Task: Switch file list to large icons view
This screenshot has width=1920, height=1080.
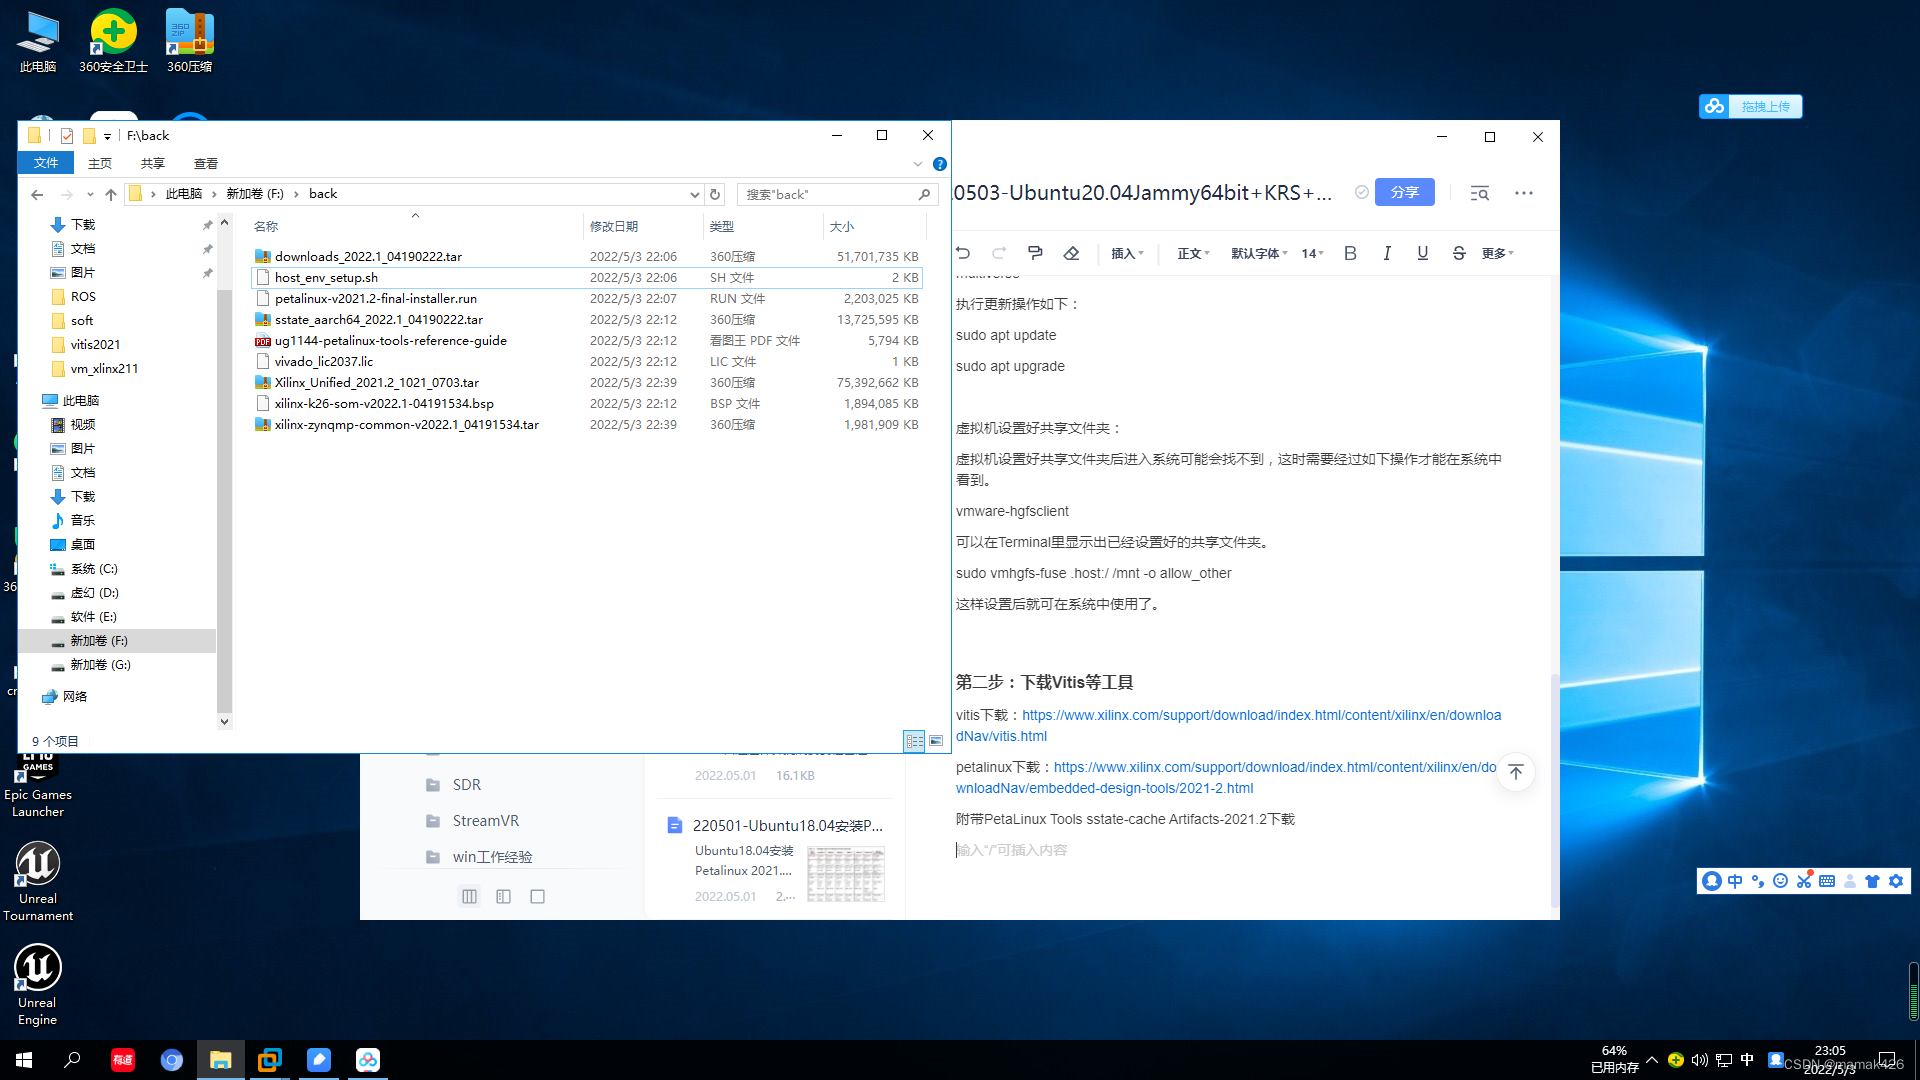Action: [x=937, y=741]
